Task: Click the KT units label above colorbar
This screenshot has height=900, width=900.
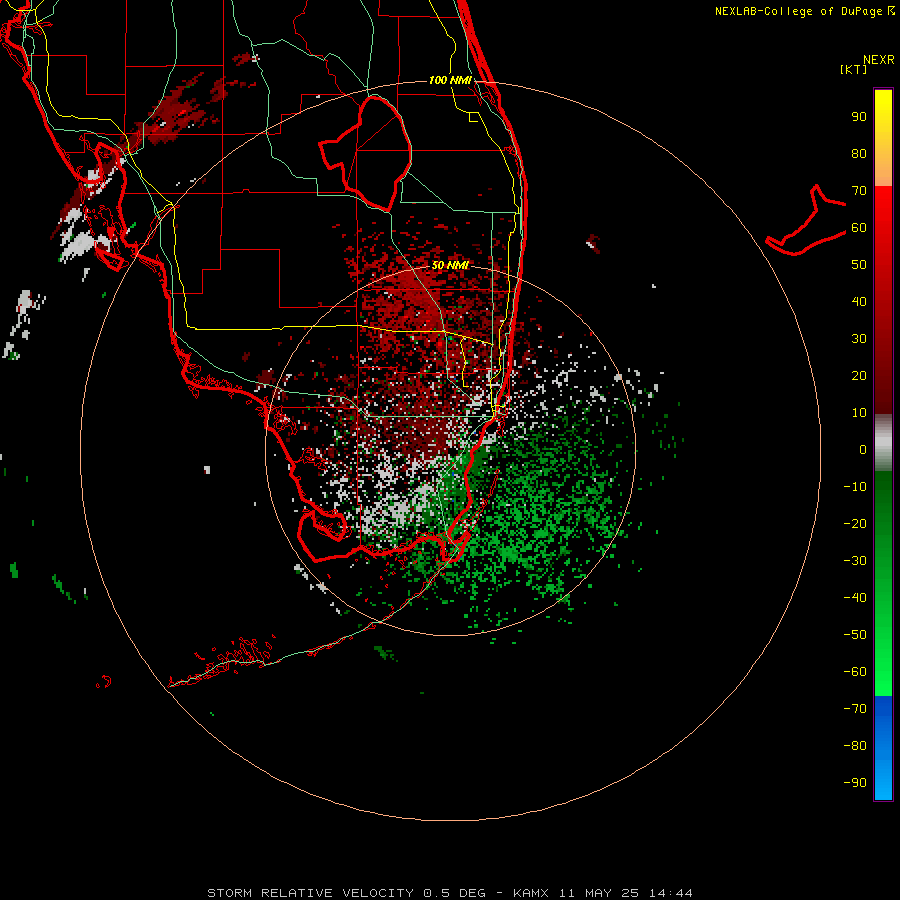Action: 854,69
